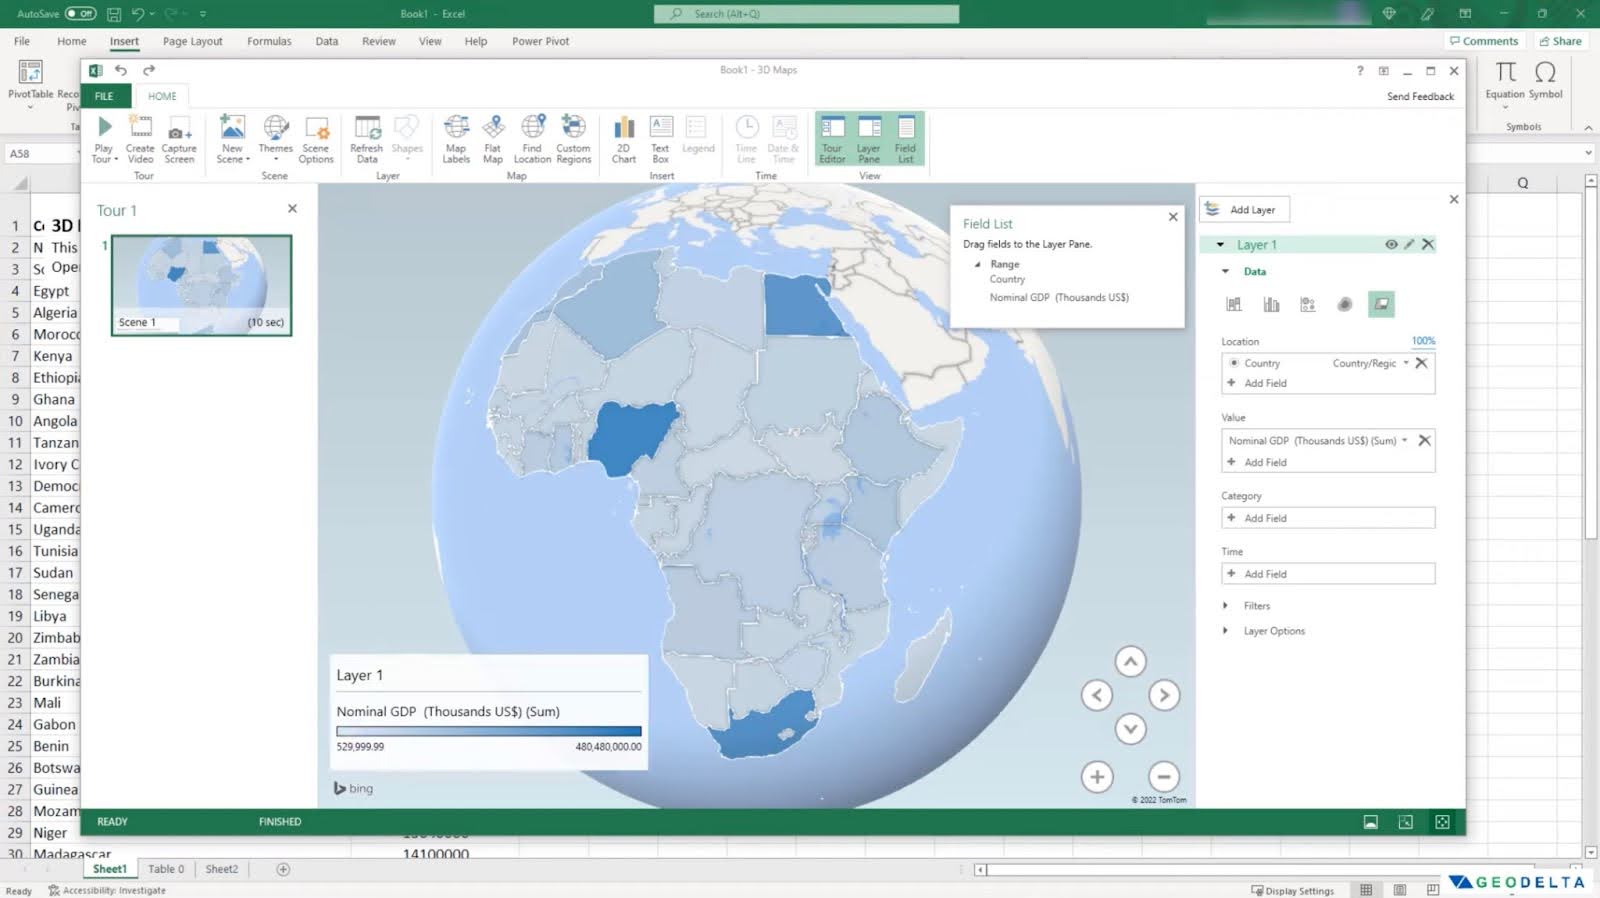The width and height of the screenshot is (1600, 898).
Task: Select the 3D Maps HOME tab
Action: coord(162,96)
